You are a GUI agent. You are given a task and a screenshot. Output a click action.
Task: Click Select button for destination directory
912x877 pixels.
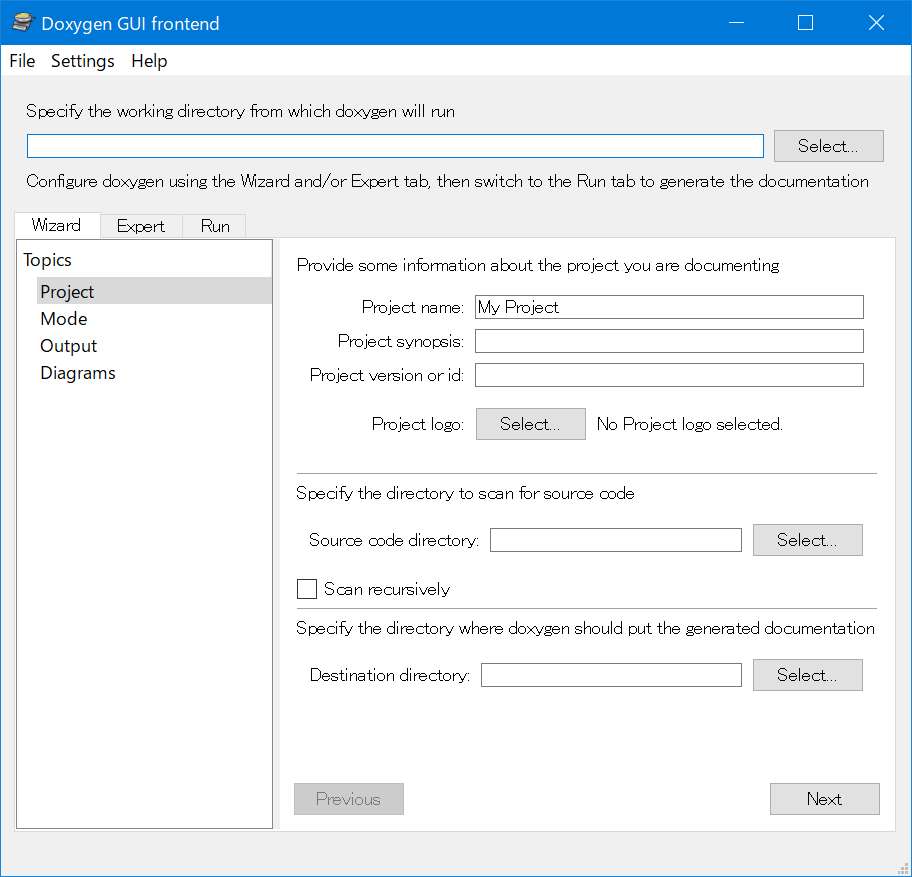coord(807,675)
